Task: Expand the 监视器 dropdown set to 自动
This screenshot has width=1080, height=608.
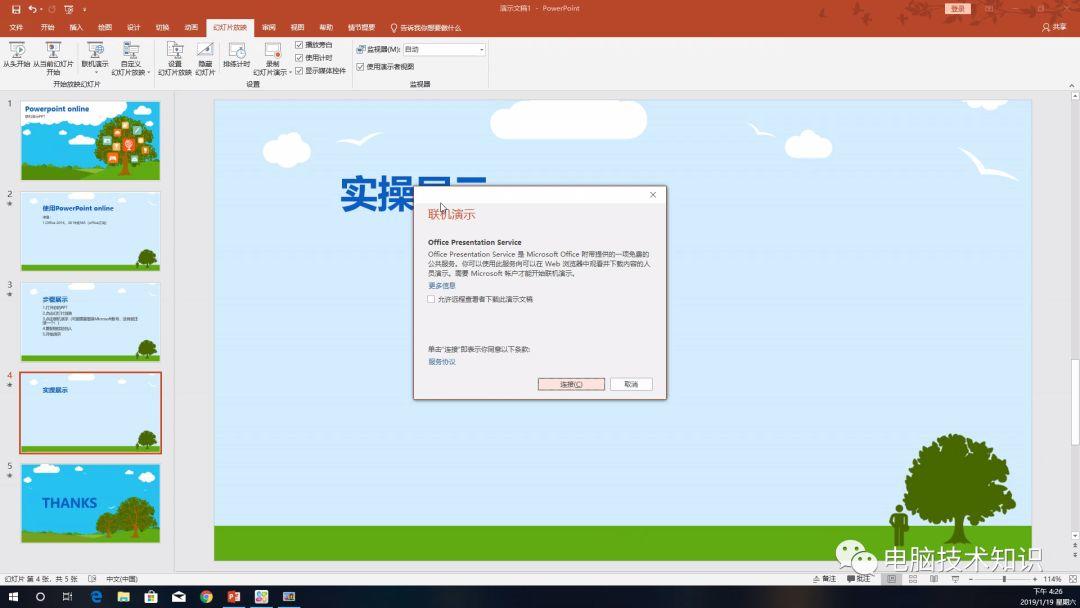Action: coord(444,50)
